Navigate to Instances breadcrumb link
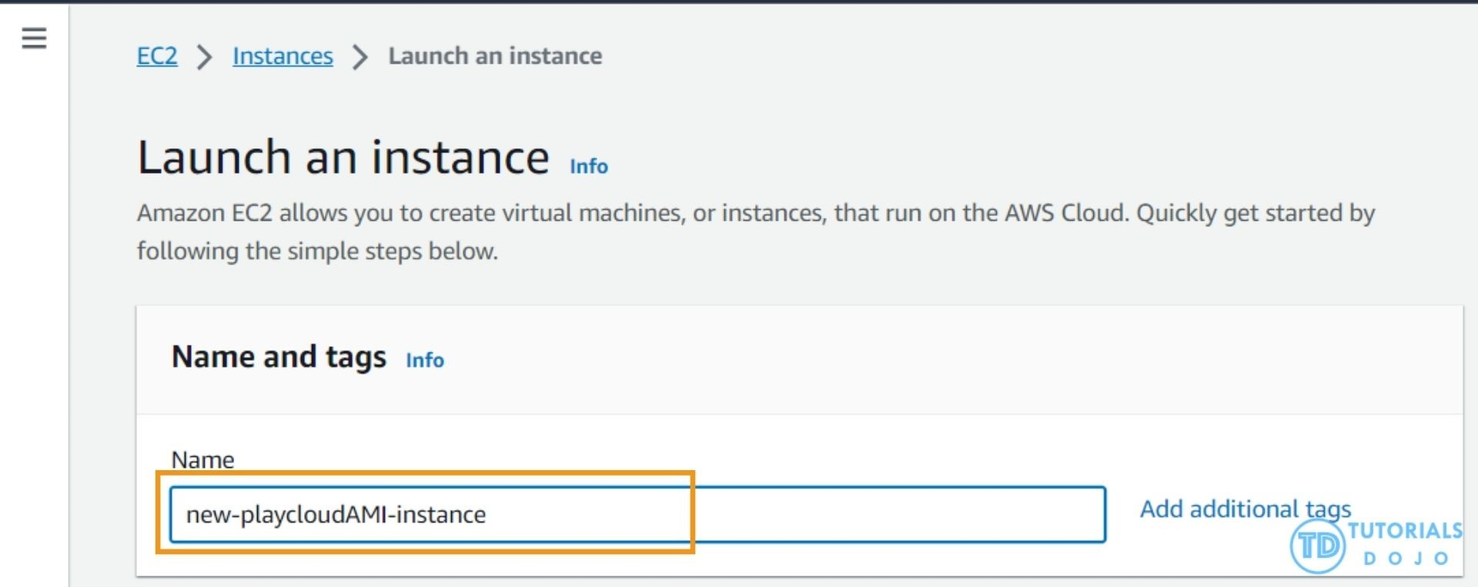The width and height of the screenshot is (1478, 587). point(283,56)
